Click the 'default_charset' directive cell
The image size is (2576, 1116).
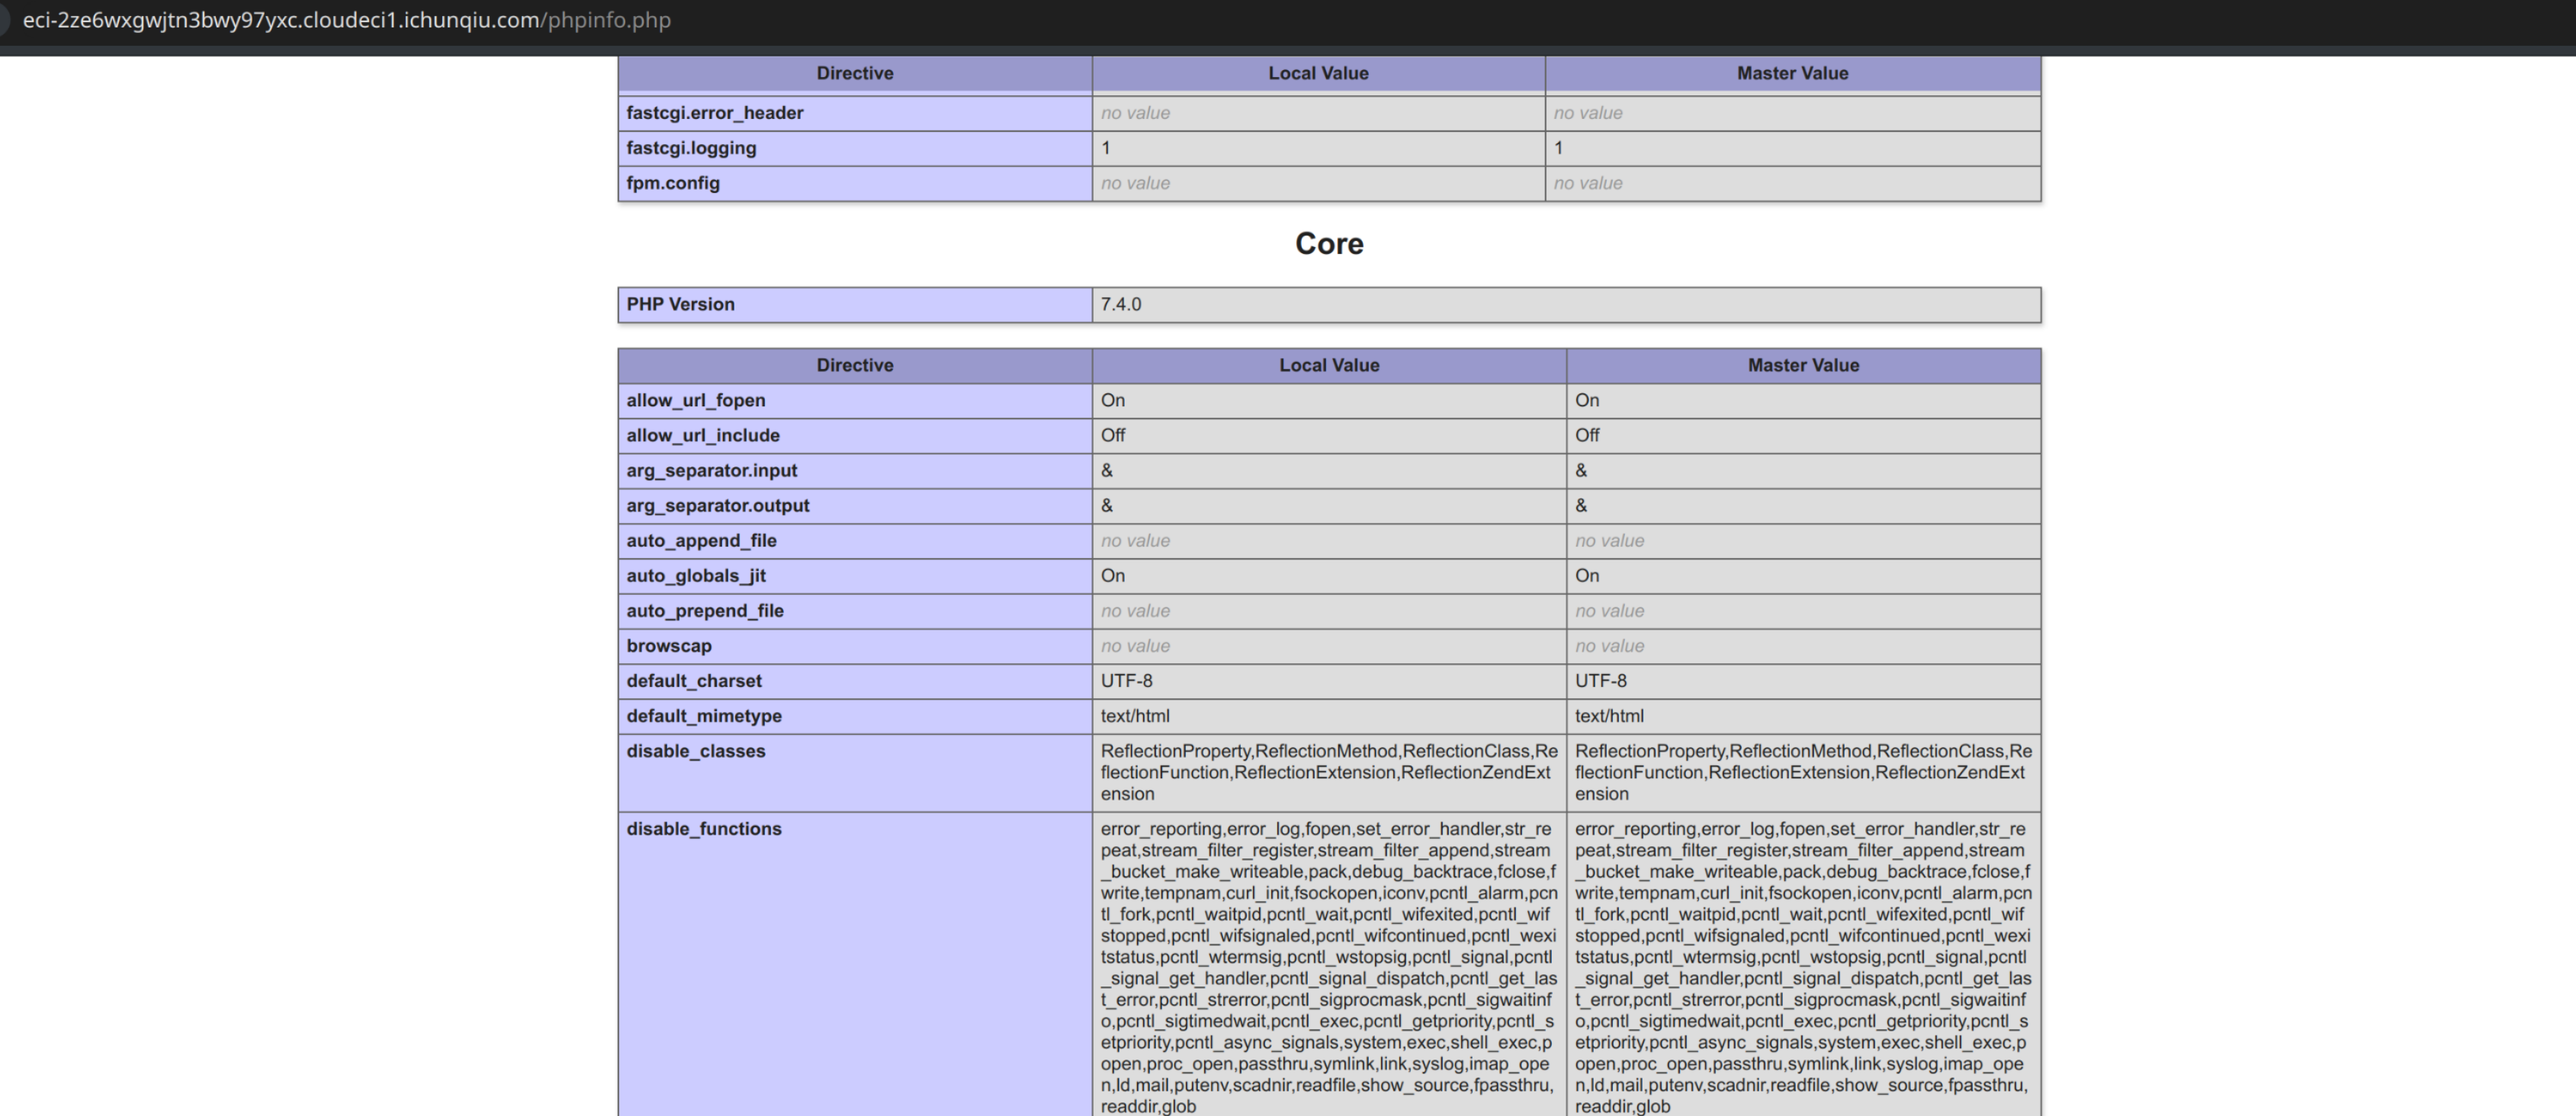click(x=855, y=681)
